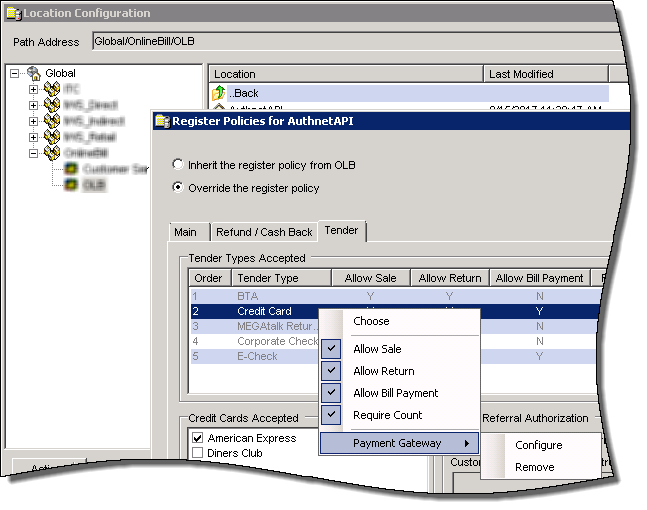This screenshot has width=647, height=510.
Task: Select Inherit the register policy from OLB
Action: 179,165
